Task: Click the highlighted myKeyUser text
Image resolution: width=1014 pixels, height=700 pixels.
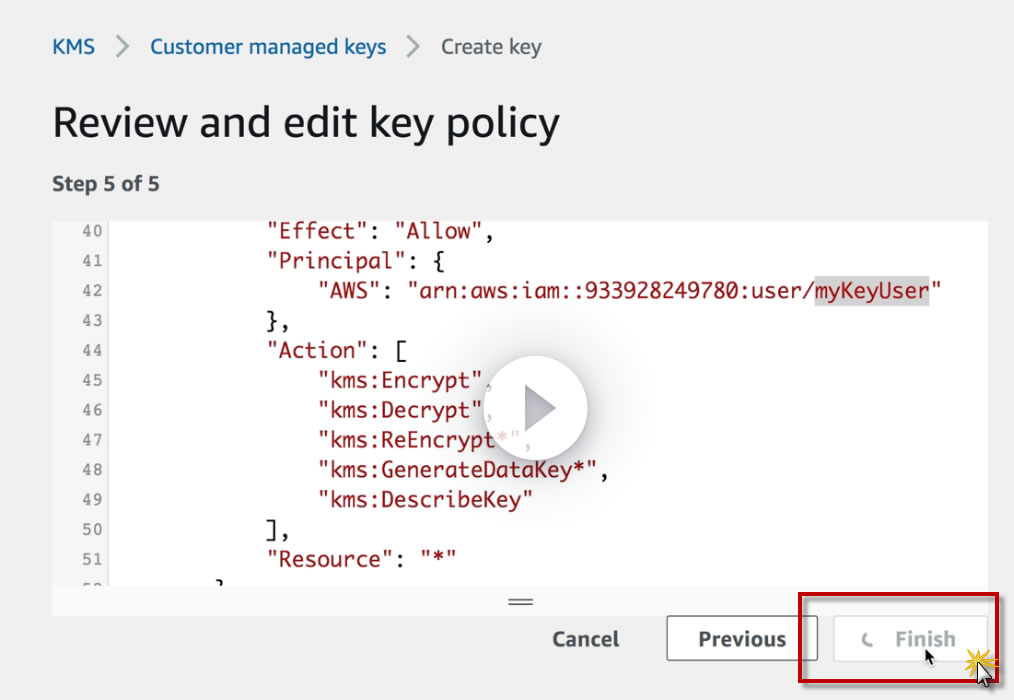Action: [872, 291]
